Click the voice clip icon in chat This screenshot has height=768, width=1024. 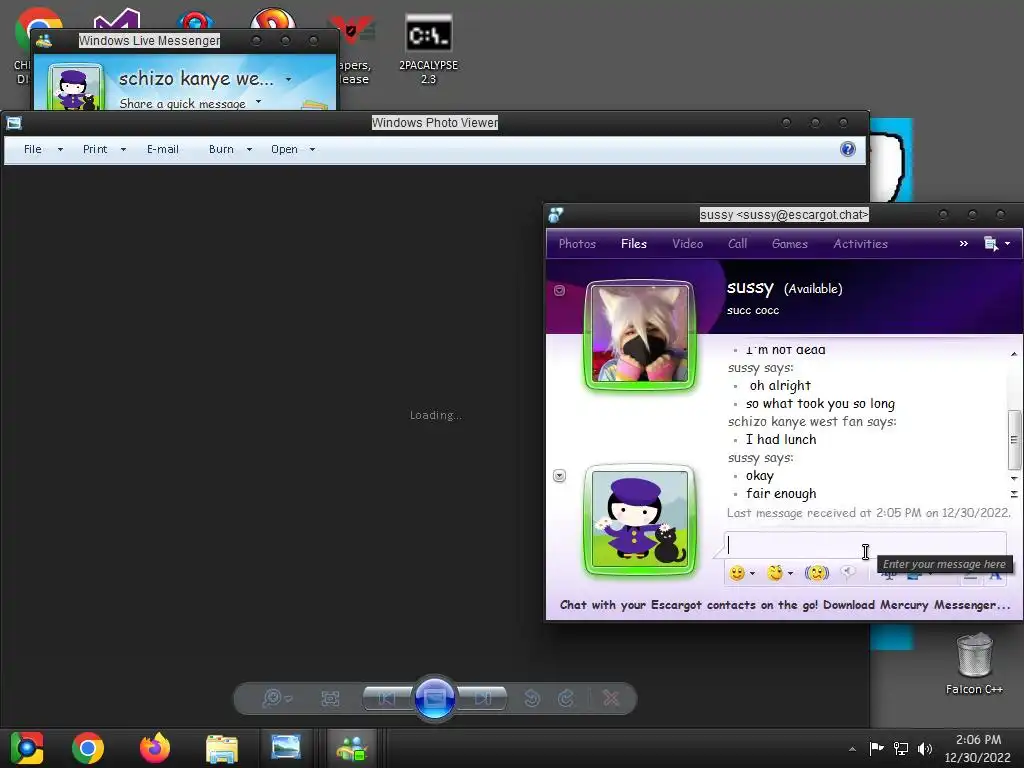848,573
